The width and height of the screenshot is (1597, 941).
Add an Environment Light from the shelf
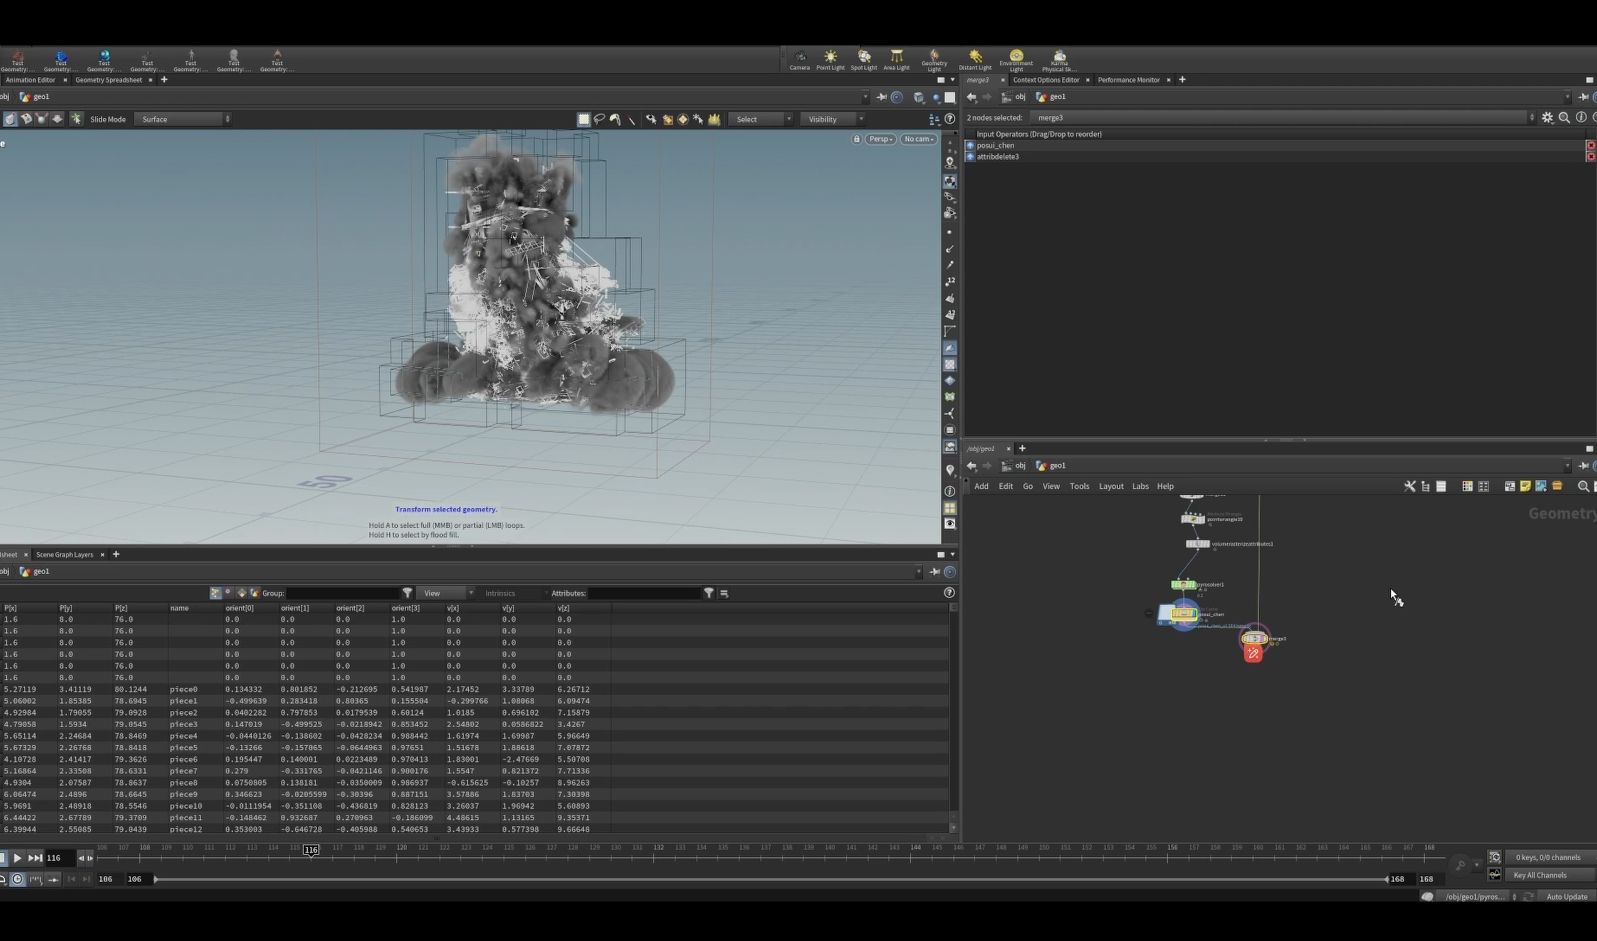click(x=1016, y=60)
